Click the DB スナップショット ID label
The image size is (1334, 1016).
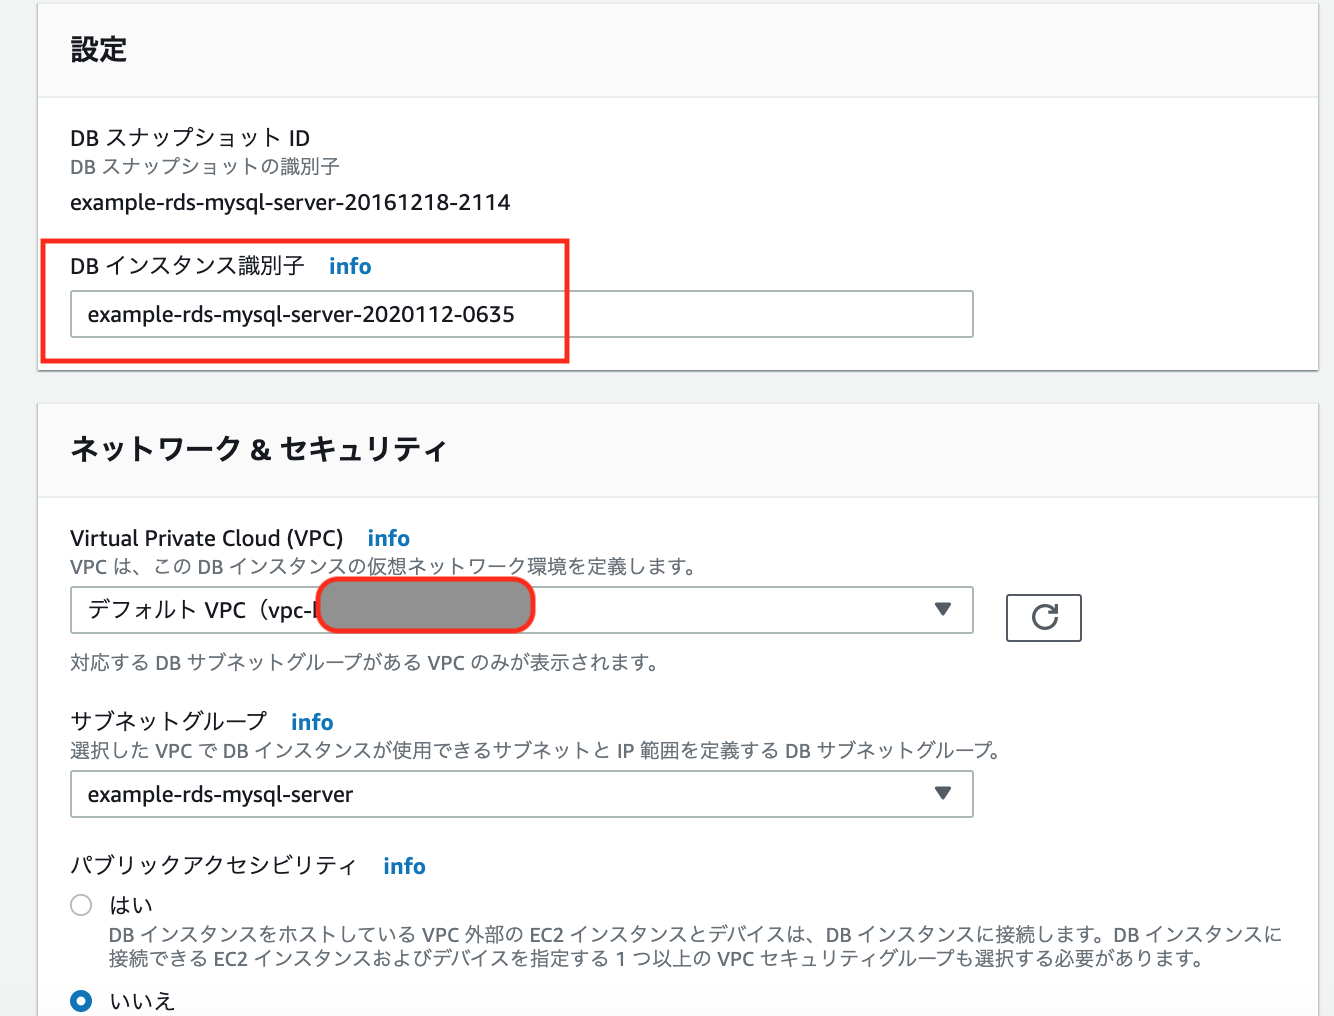[x=190, y=138]
